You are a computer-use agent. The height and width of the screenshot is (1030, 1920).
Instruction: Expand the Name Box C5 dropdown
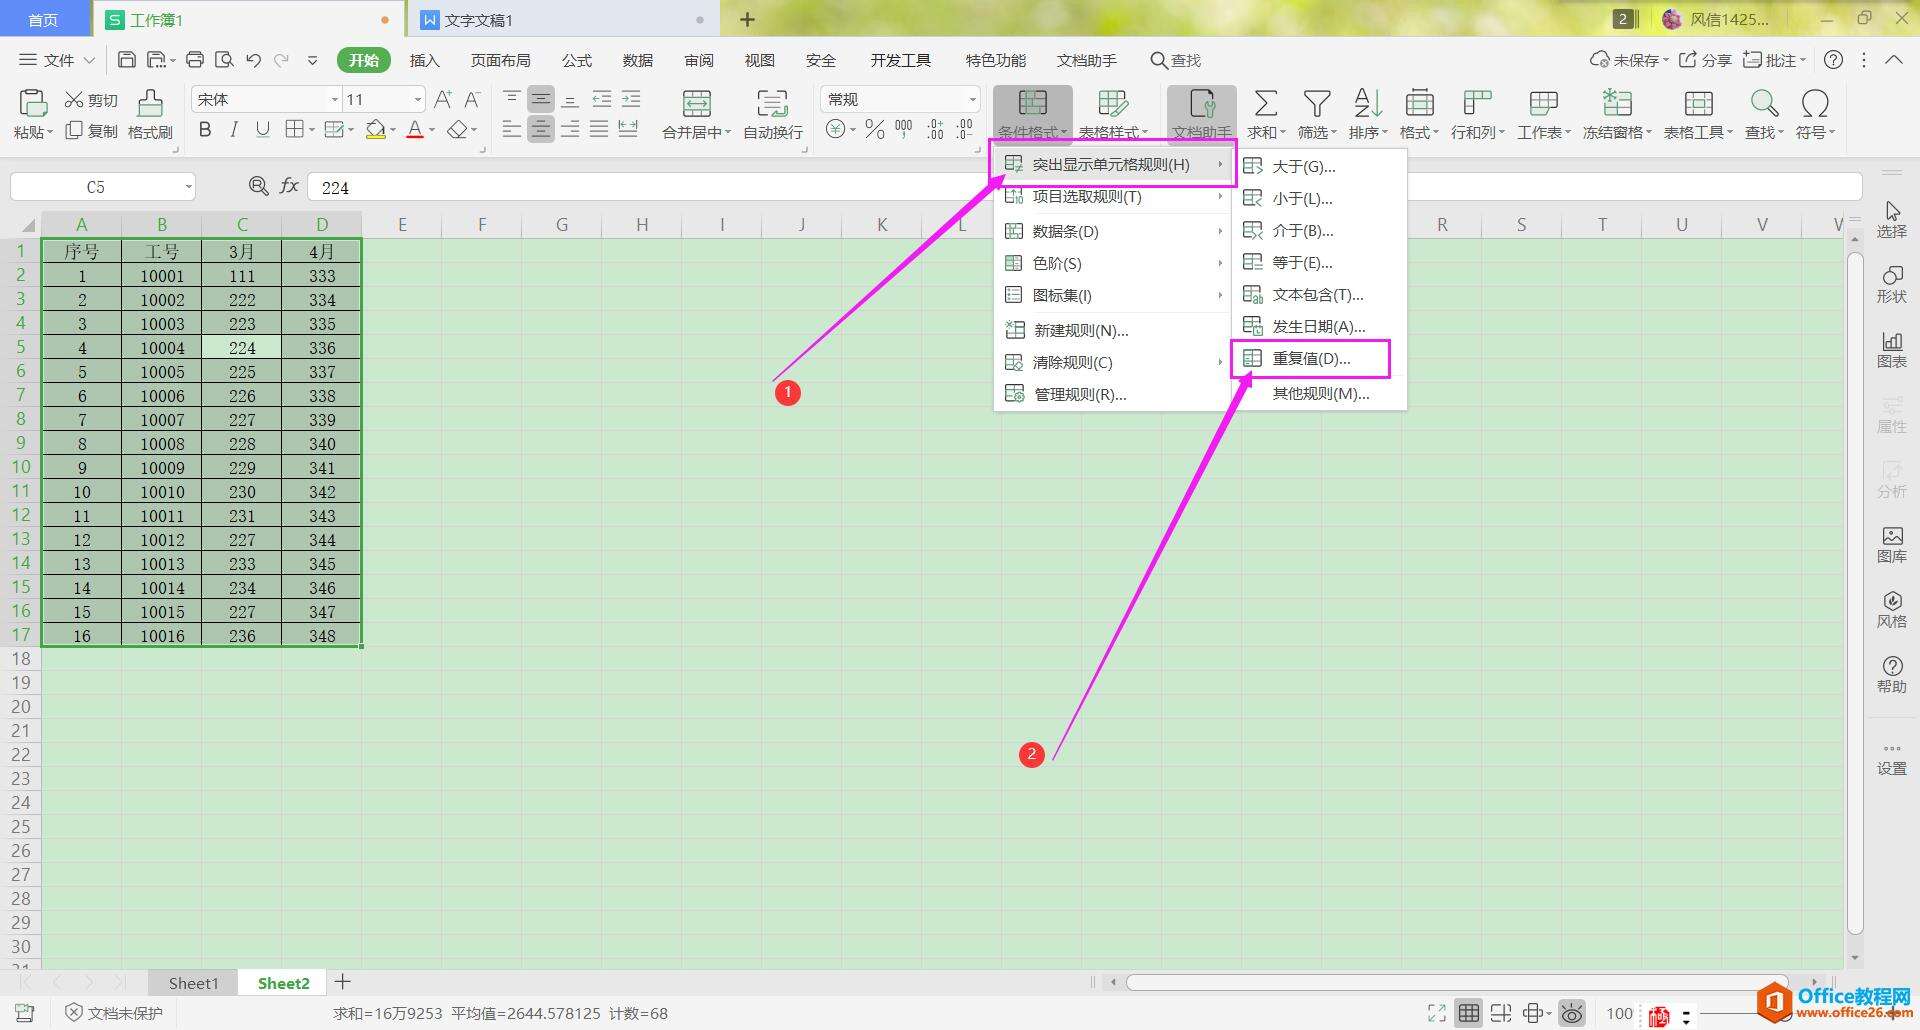(x=188, y=187)
